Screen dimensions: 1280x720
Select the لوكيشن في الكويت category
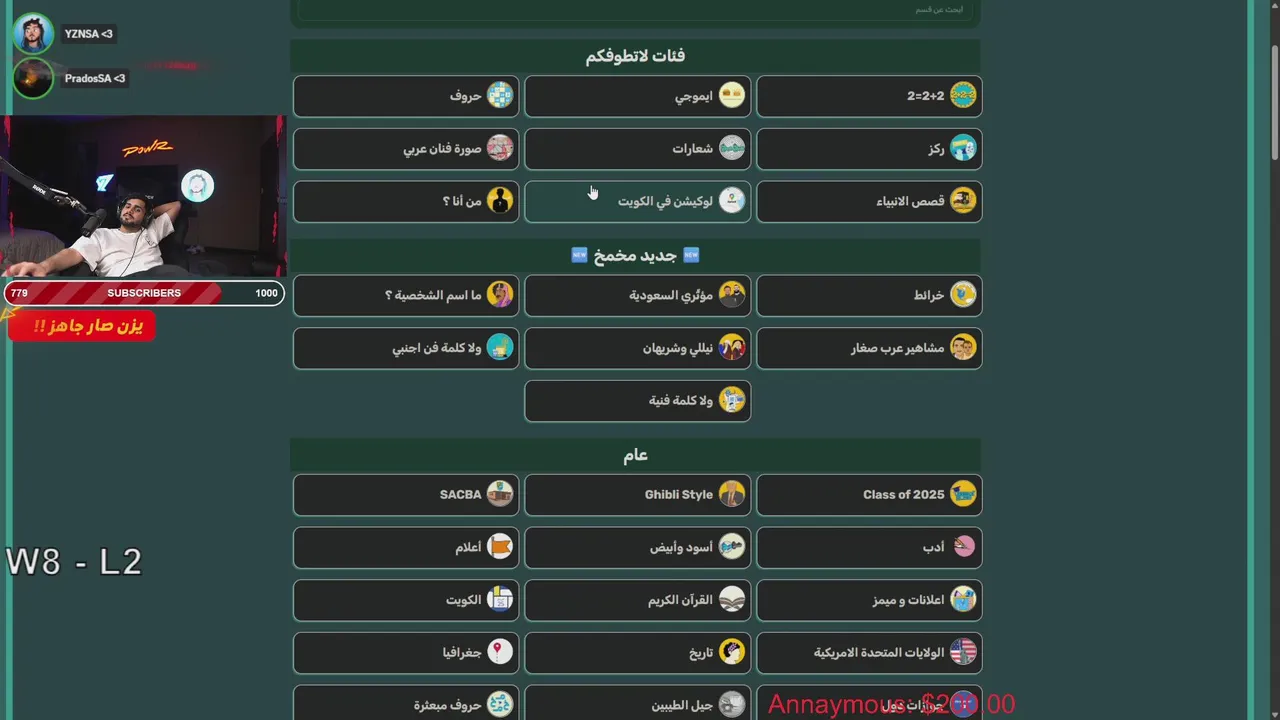pos(637,201)
